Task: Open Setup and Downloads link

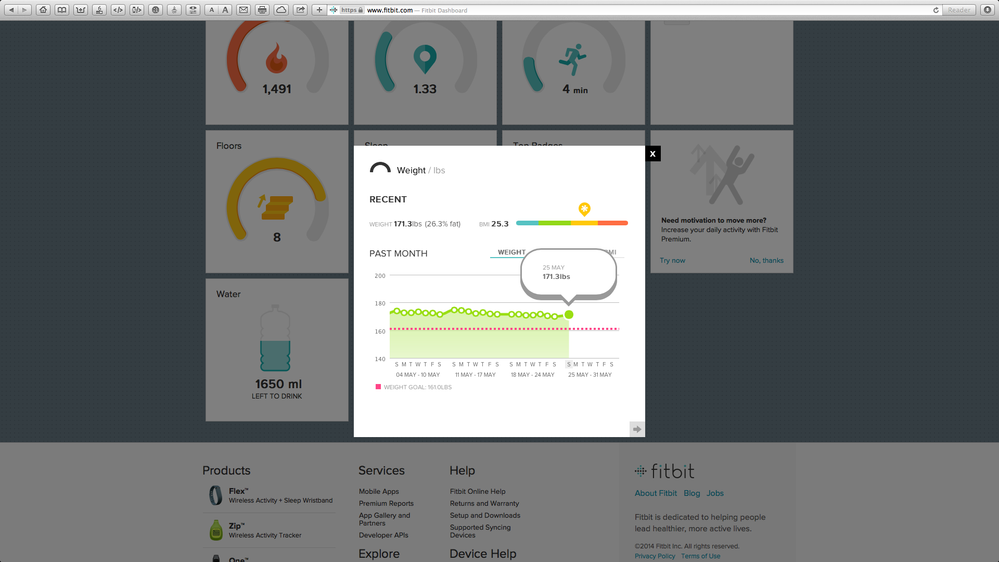Action: (x=485, y=515)
